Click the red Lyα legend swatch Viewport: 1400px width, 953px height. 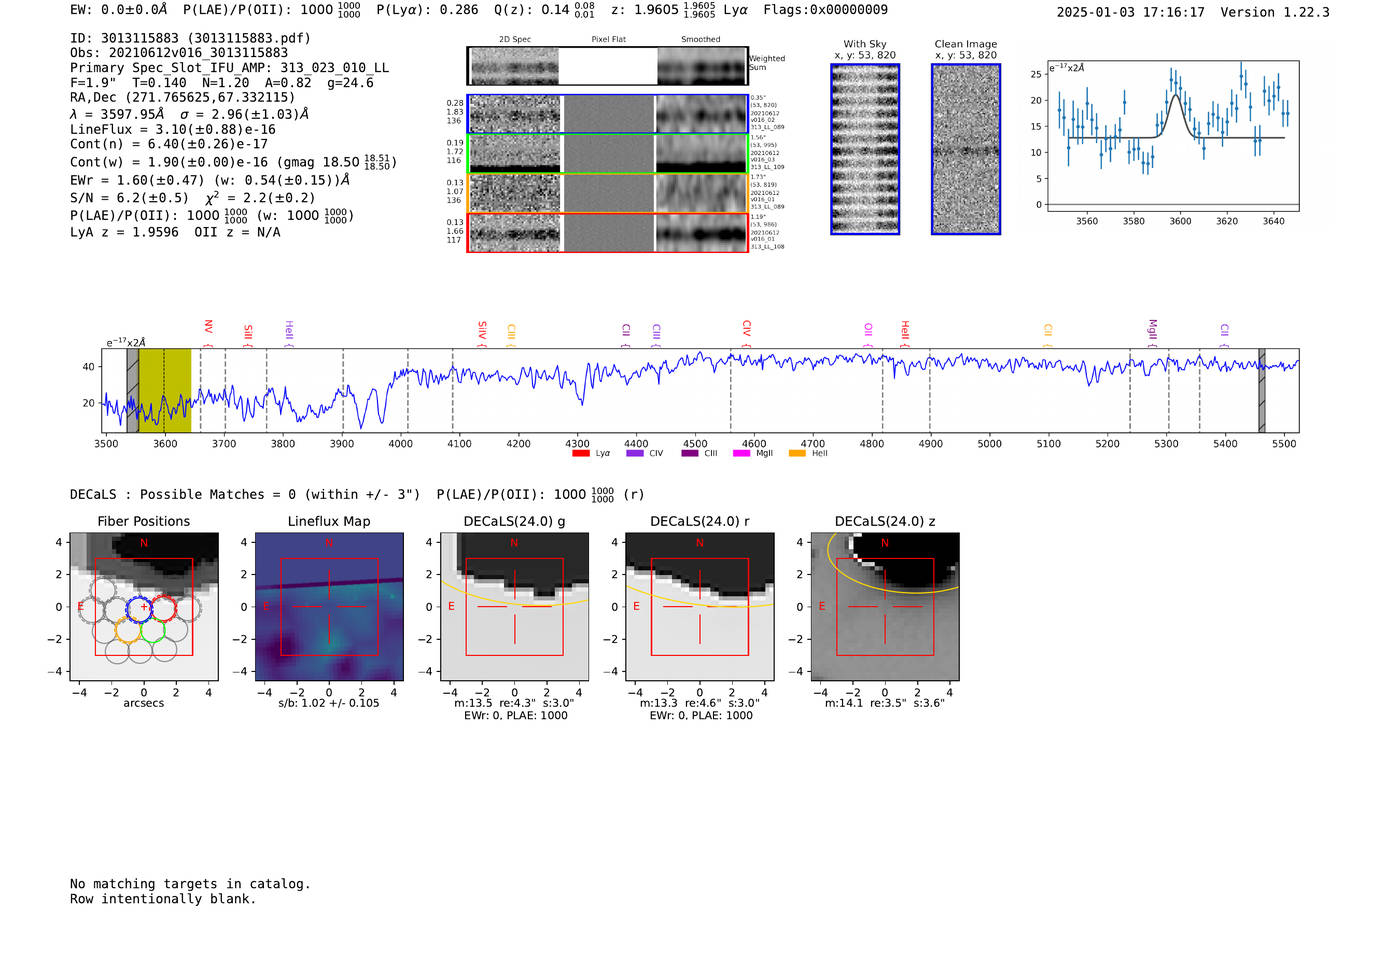coord(580,454)
